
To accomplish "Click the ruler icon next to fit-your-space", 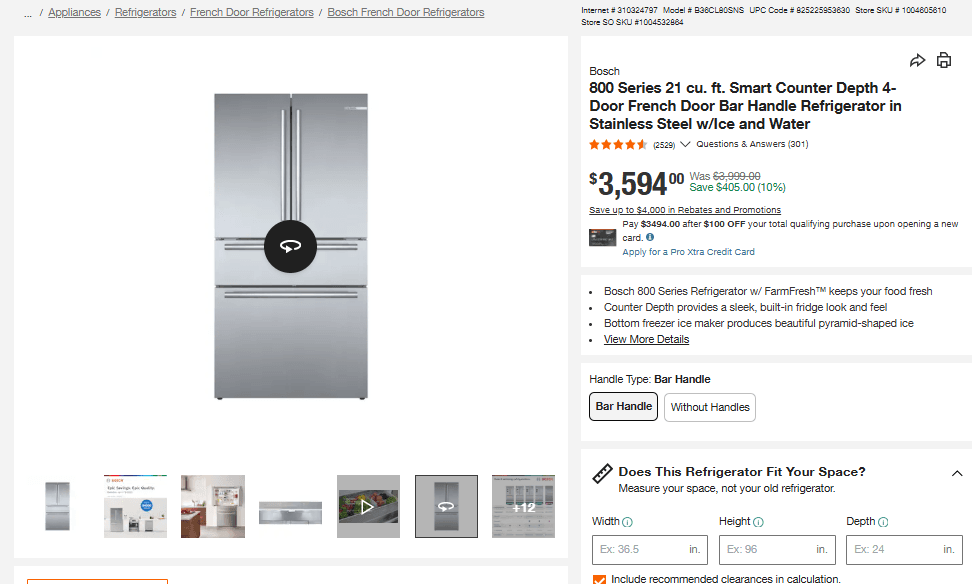I will click(601, 472).
